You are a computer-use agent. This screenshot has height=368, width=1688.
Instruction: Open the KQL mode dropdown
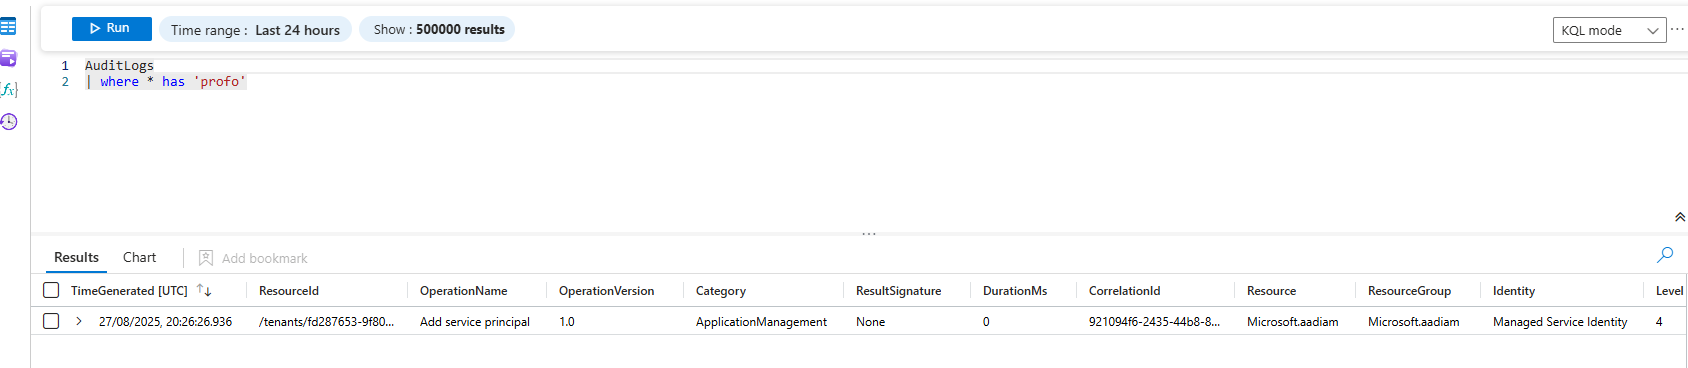(x=1610, y=30)
